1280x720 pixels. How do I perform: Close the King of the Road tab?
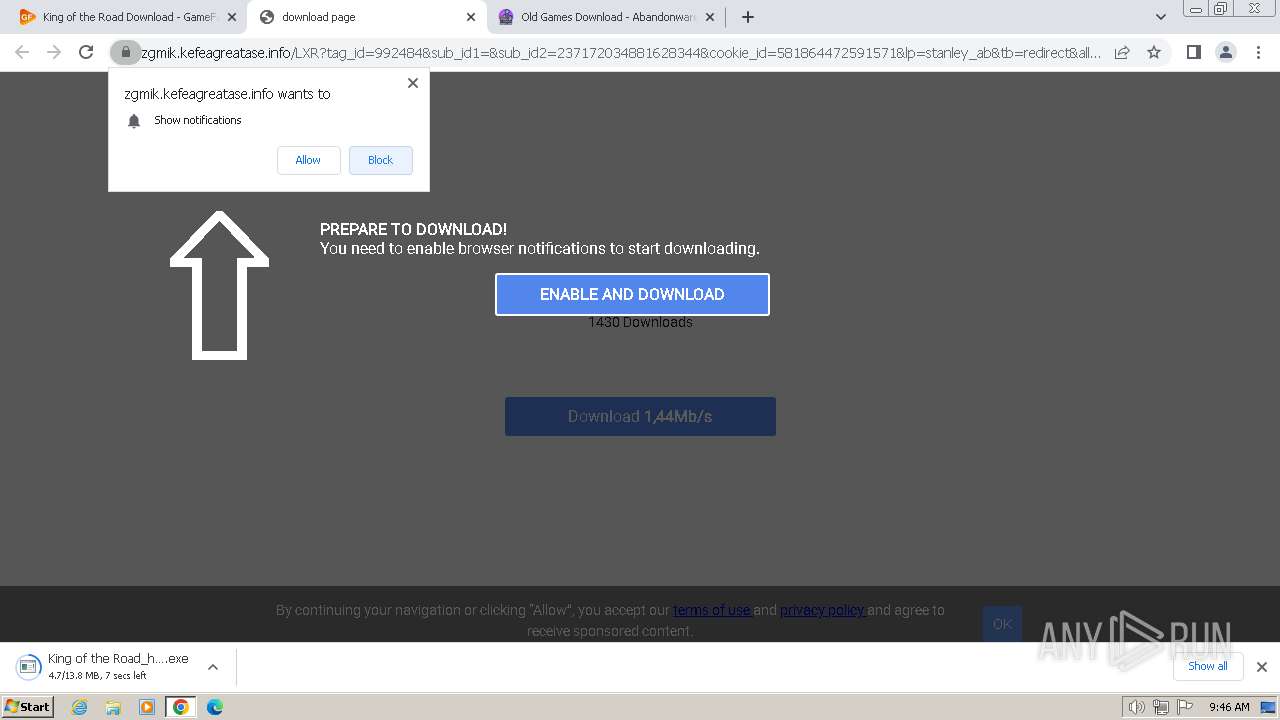[x=232, y=17]
